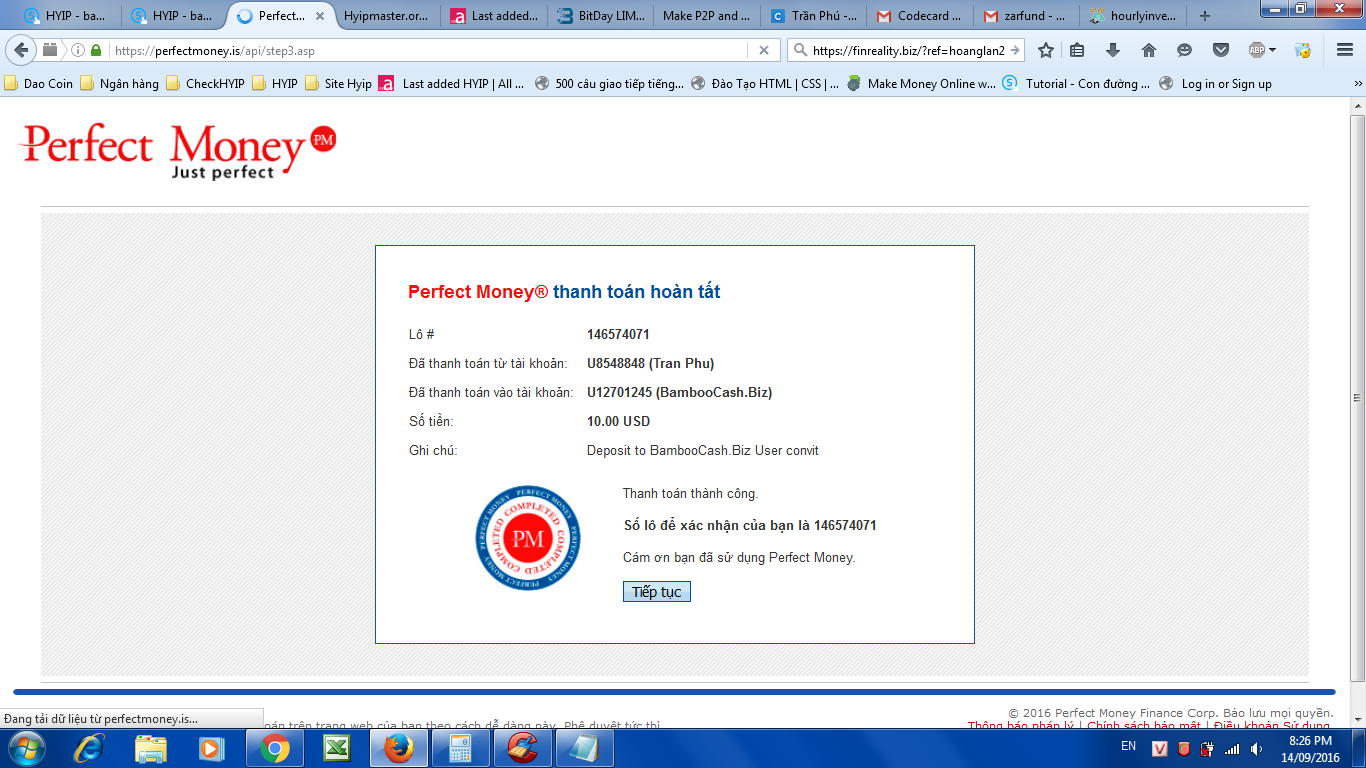
Task: Open Excel from the taskbar
Action: pos(336,748)
